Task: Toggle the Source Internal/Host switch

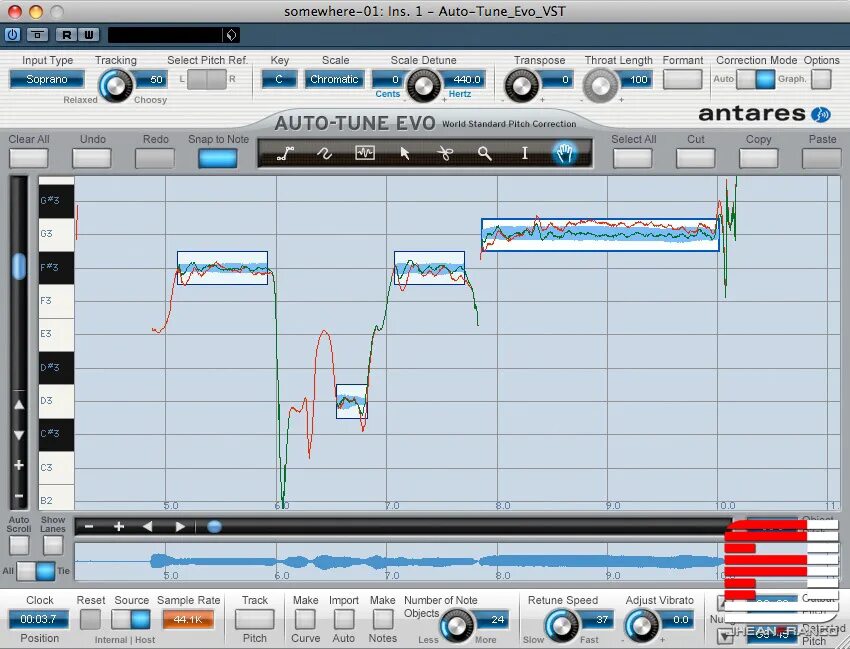Action: [131, 619]
